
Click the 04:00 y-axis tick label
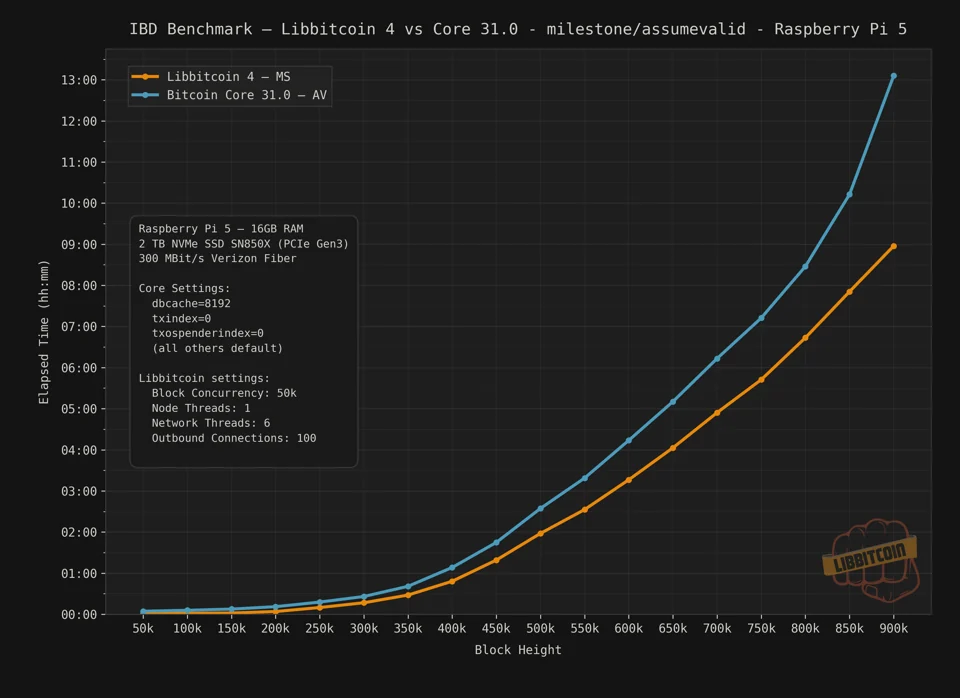point(79,450)
